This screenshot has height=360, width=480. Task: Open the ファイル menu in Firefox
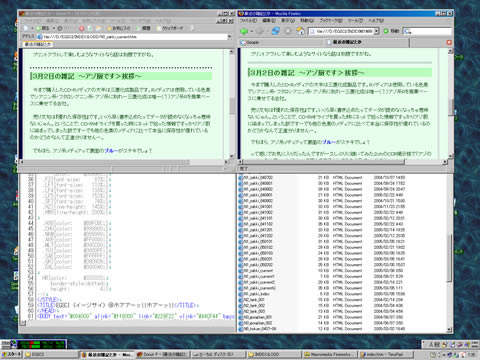(248, 21)
